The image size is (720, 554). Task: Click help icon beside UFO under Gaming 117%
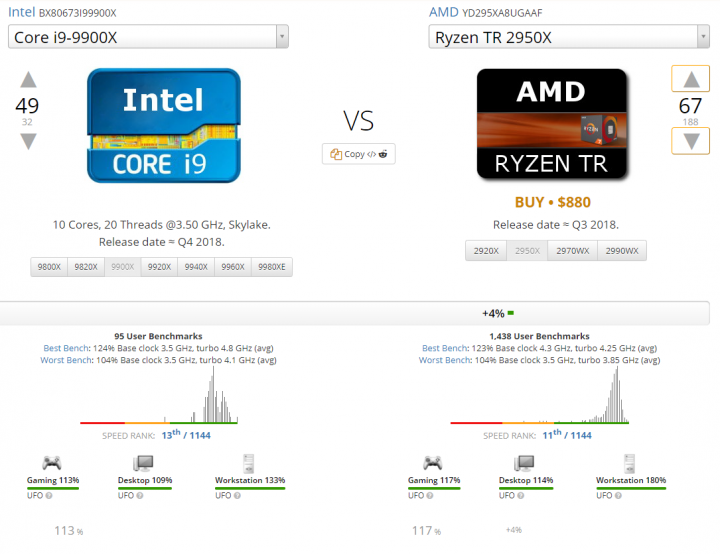pyautogui.click(x=430, y=496)
